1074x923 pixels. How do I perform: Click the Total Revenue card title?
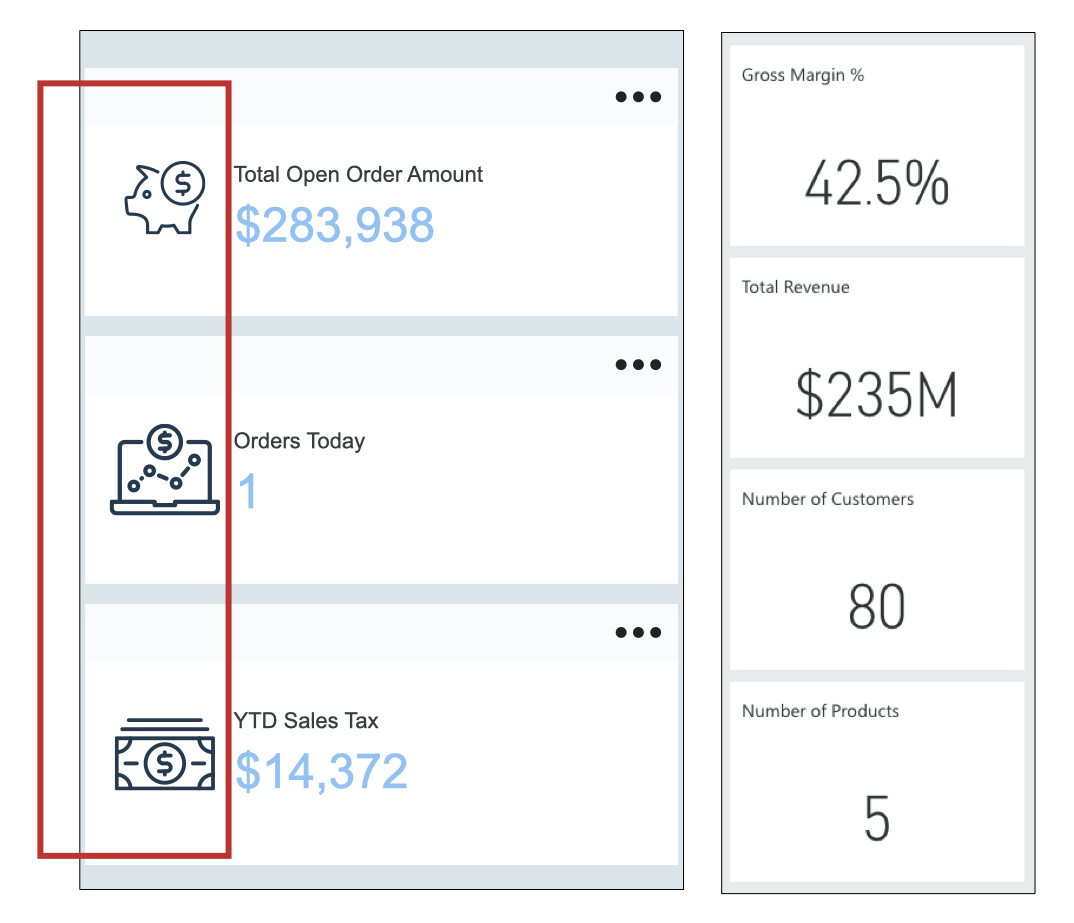(x=795, y=287)
